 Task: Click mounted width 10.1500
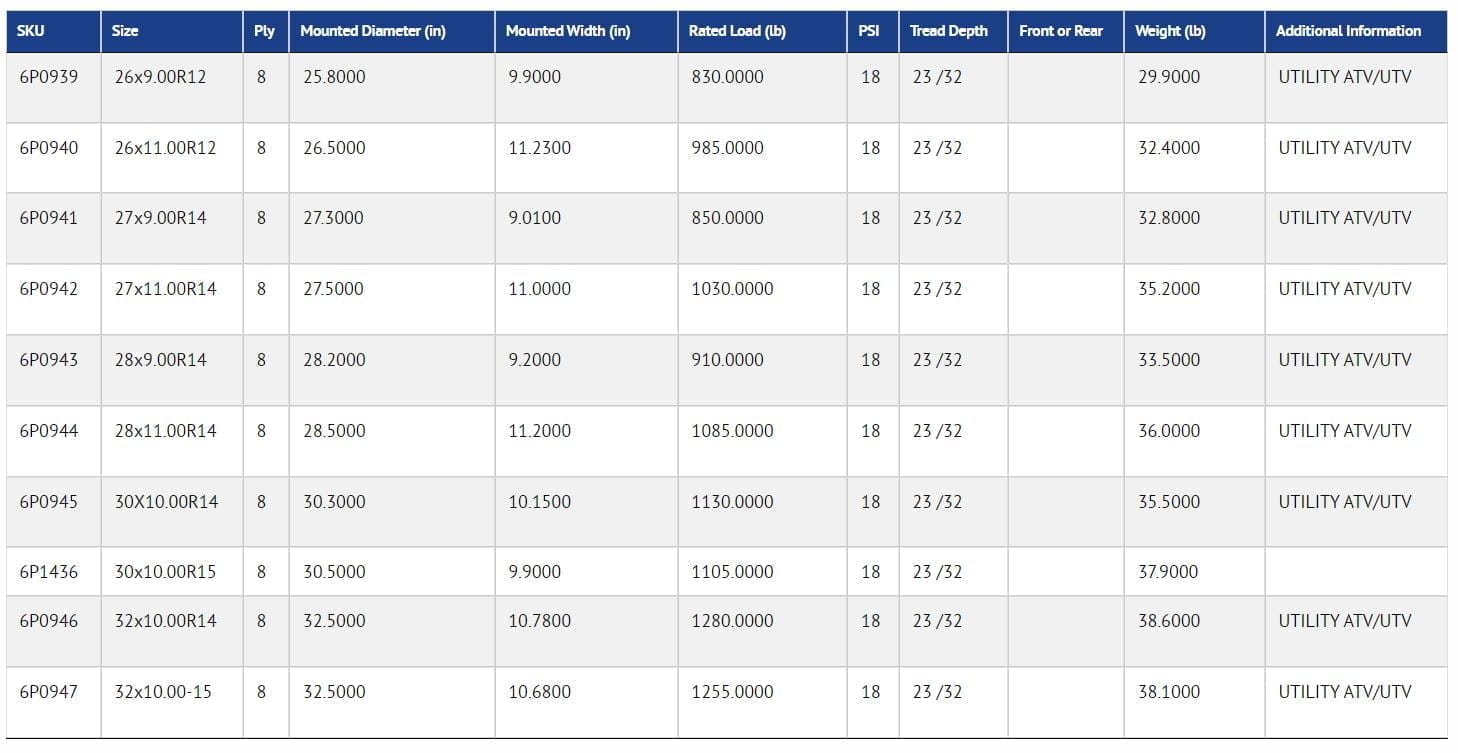point(540,502)
